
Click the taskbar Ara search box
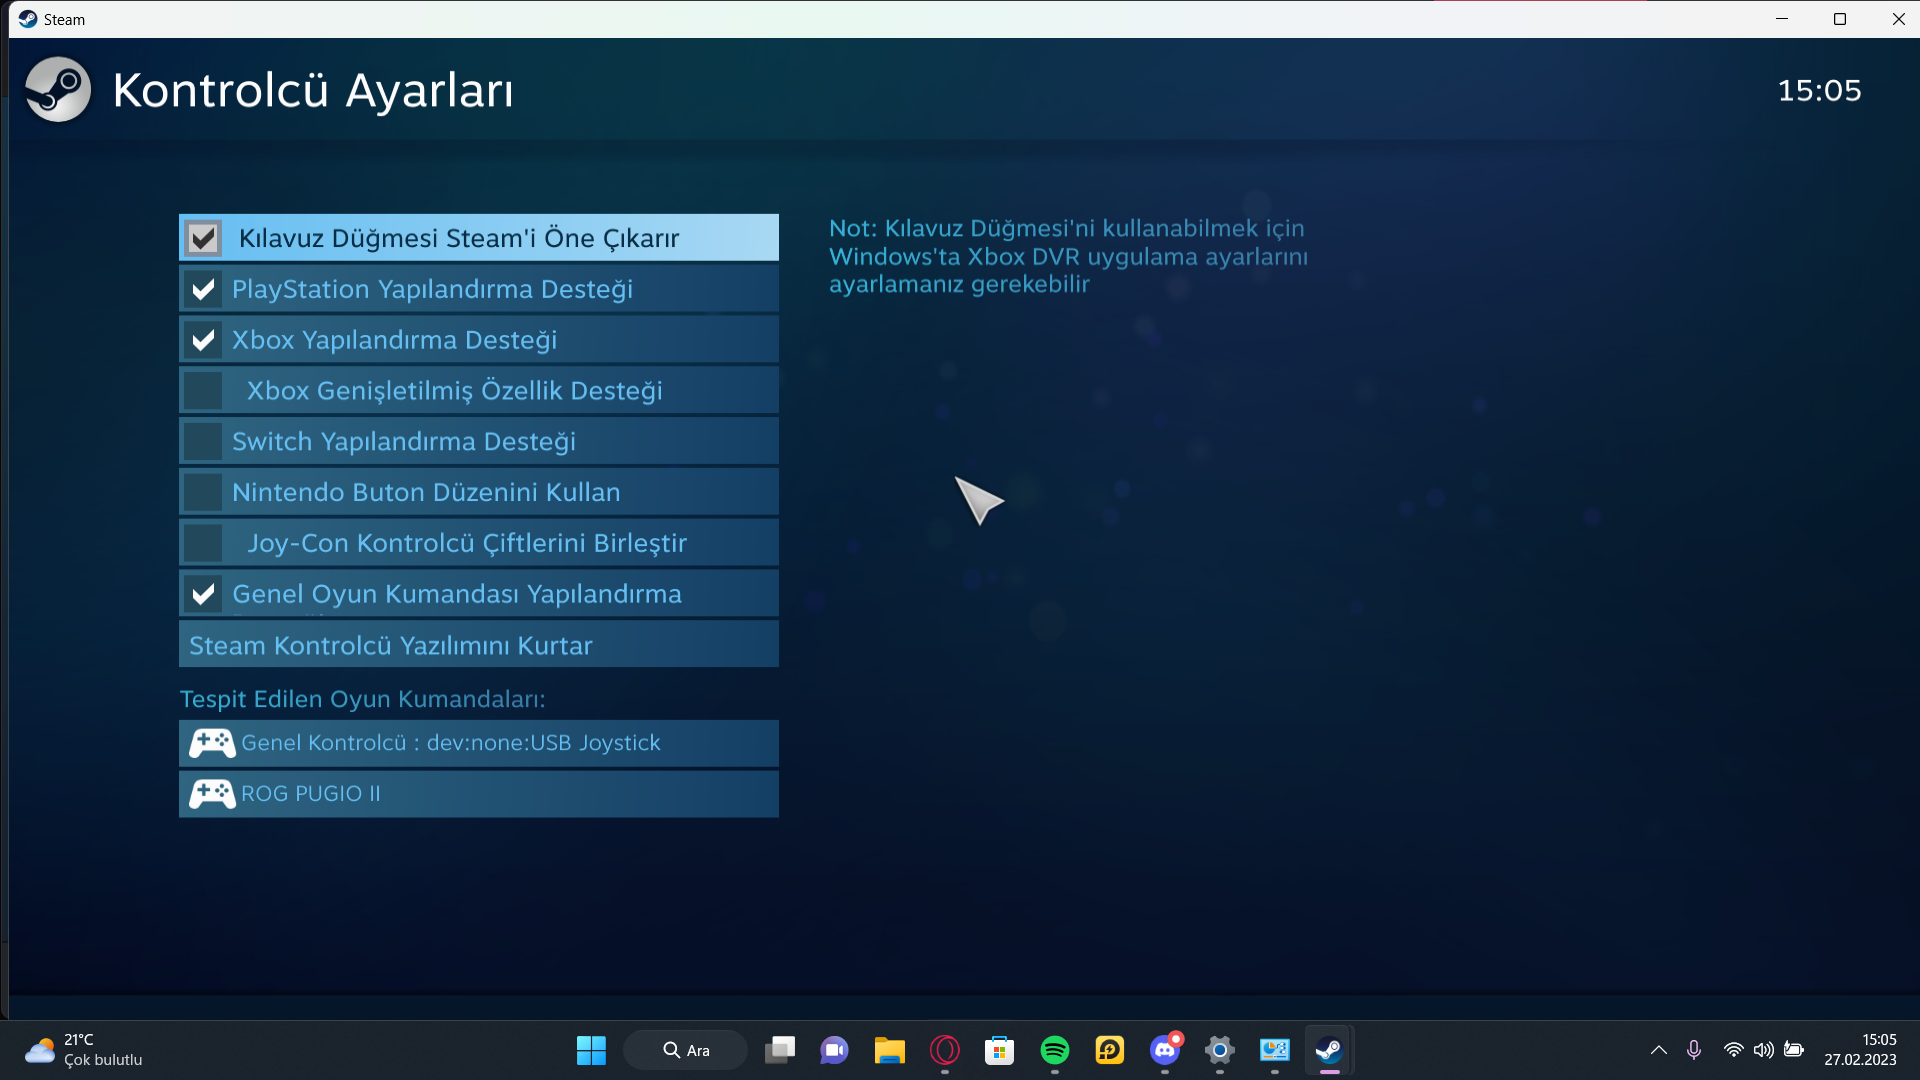[x=686, y=1050]
